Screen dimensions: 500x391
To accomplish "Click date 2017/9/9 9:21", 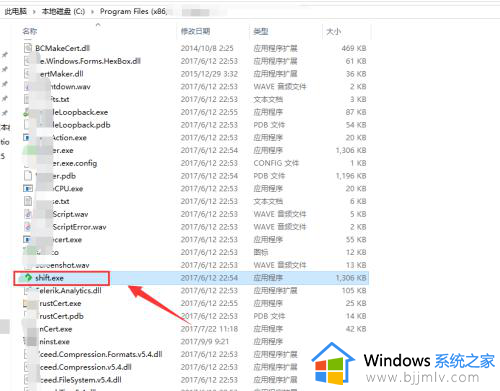I will point(205,342).
